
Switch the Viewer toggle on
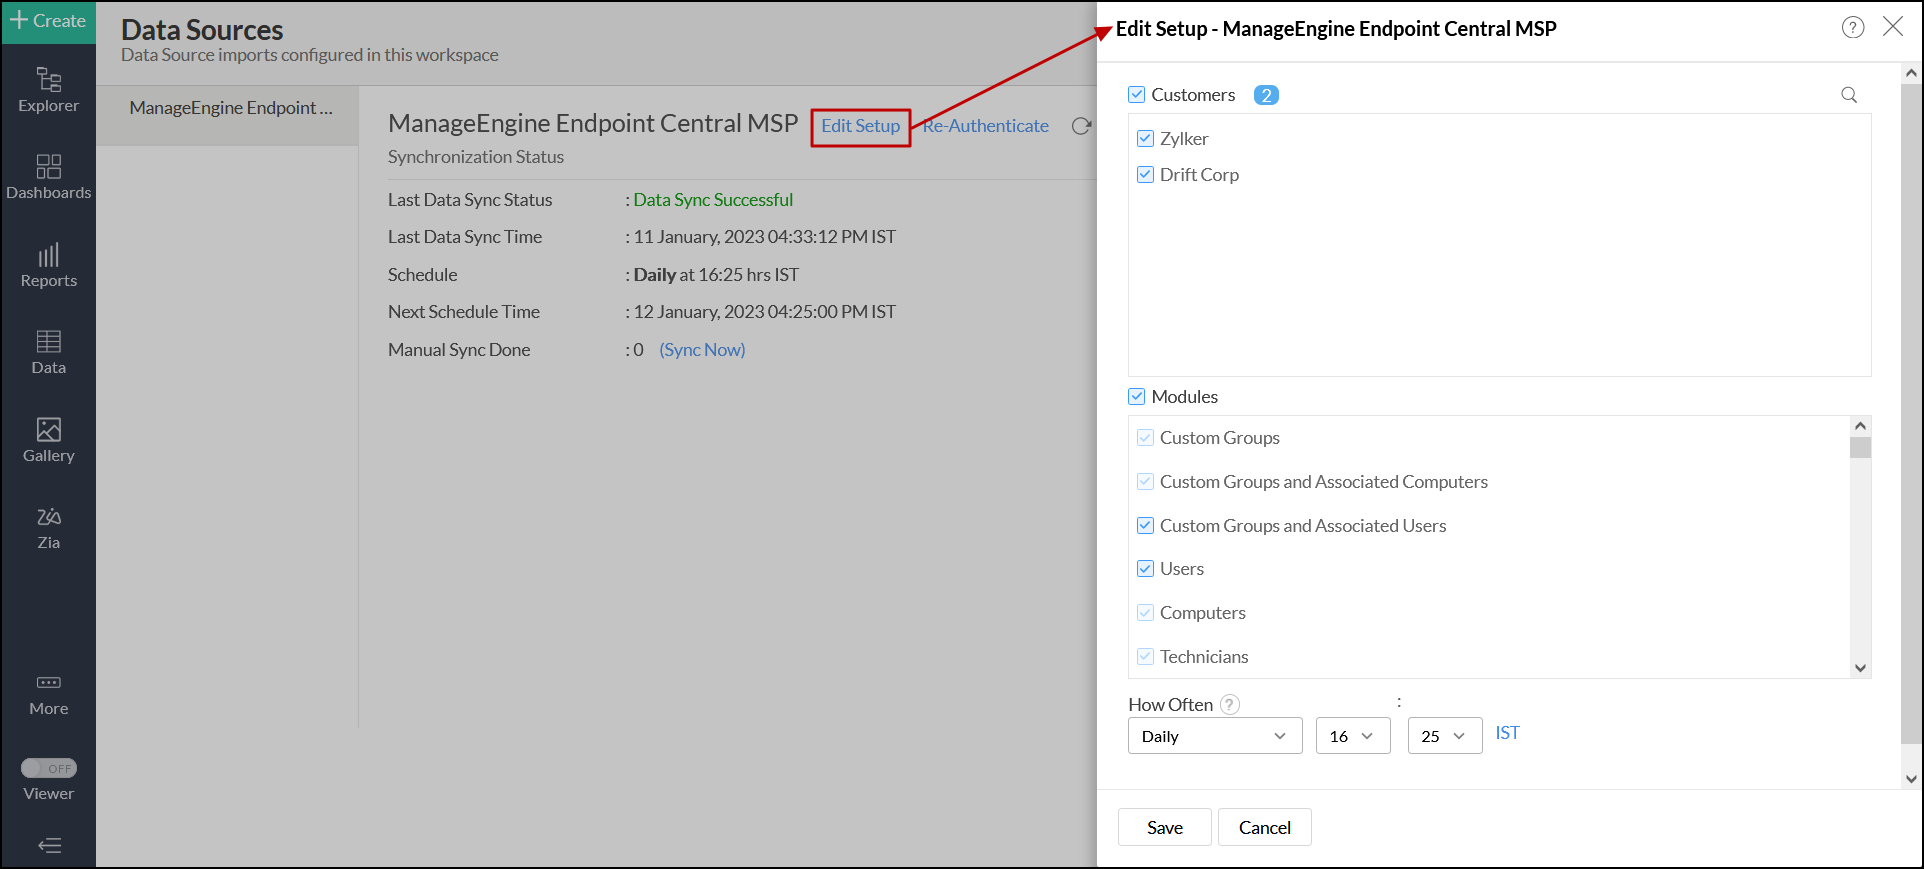point(49,768)
